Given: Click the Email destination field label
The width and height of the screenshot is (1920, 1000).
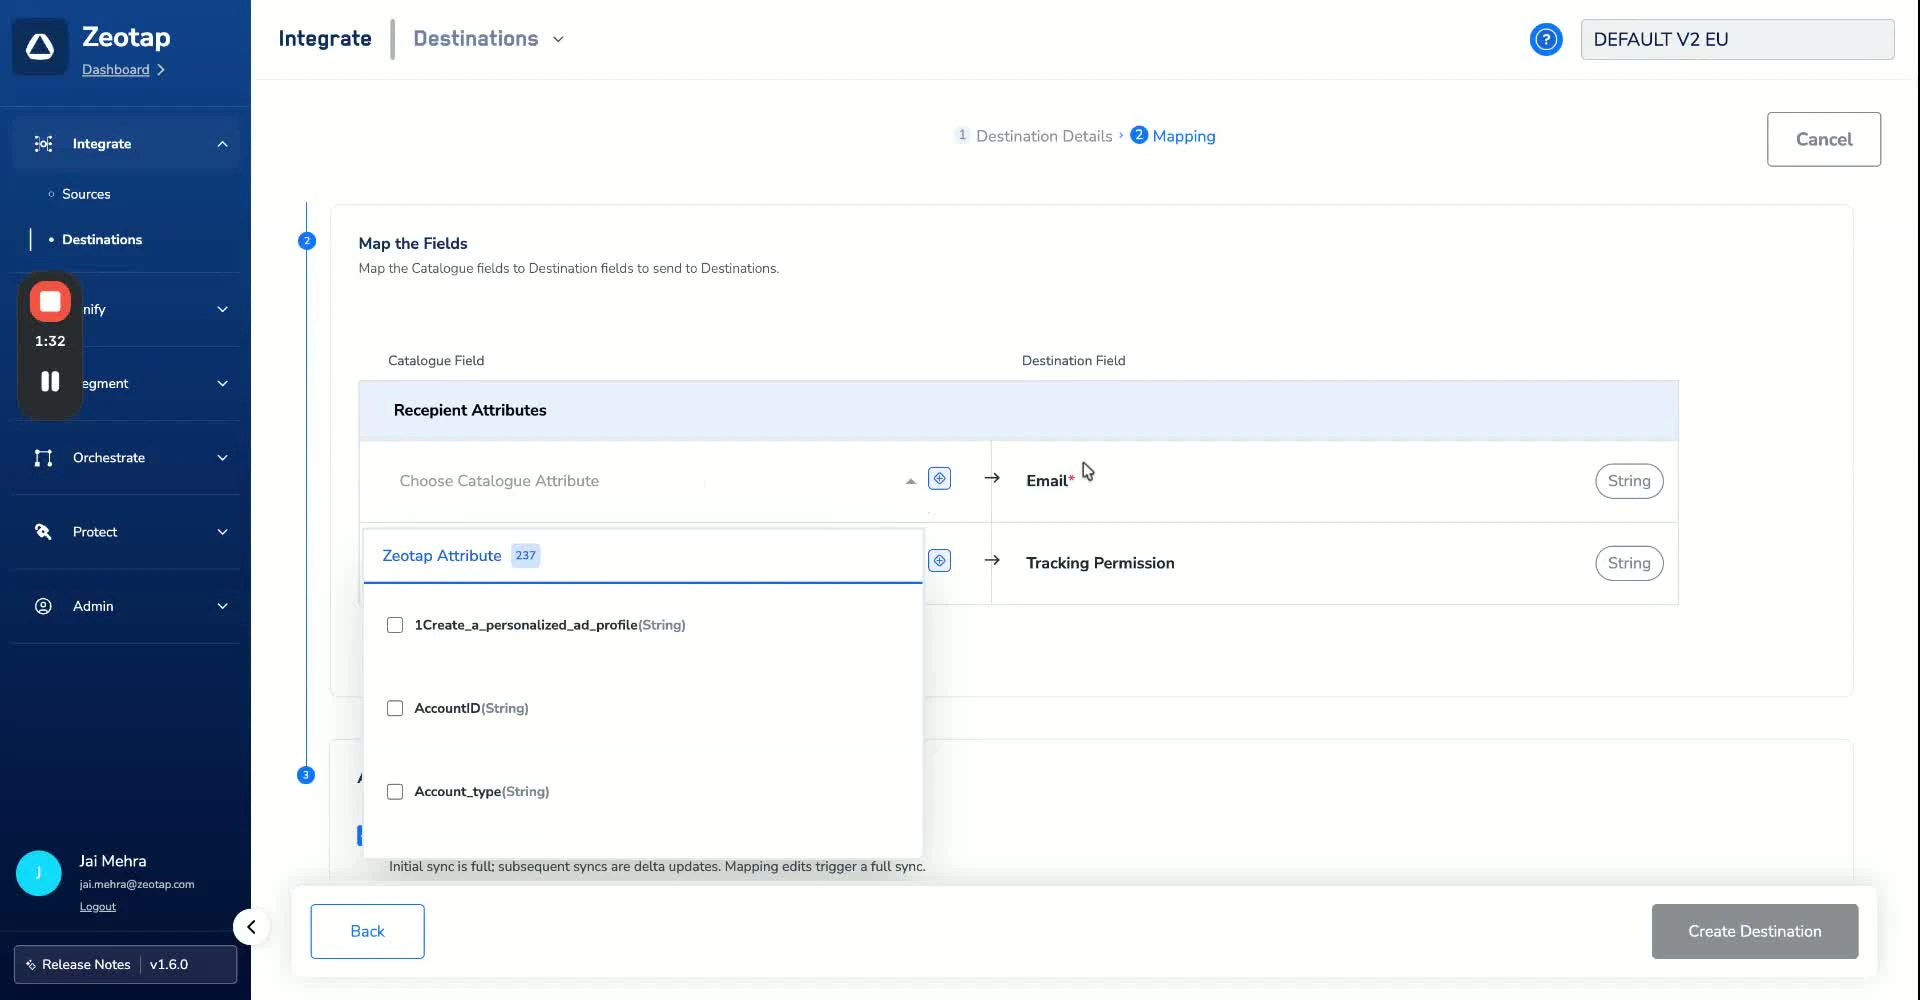Looking at the screenshot, I should click(x=1050, y=481).
